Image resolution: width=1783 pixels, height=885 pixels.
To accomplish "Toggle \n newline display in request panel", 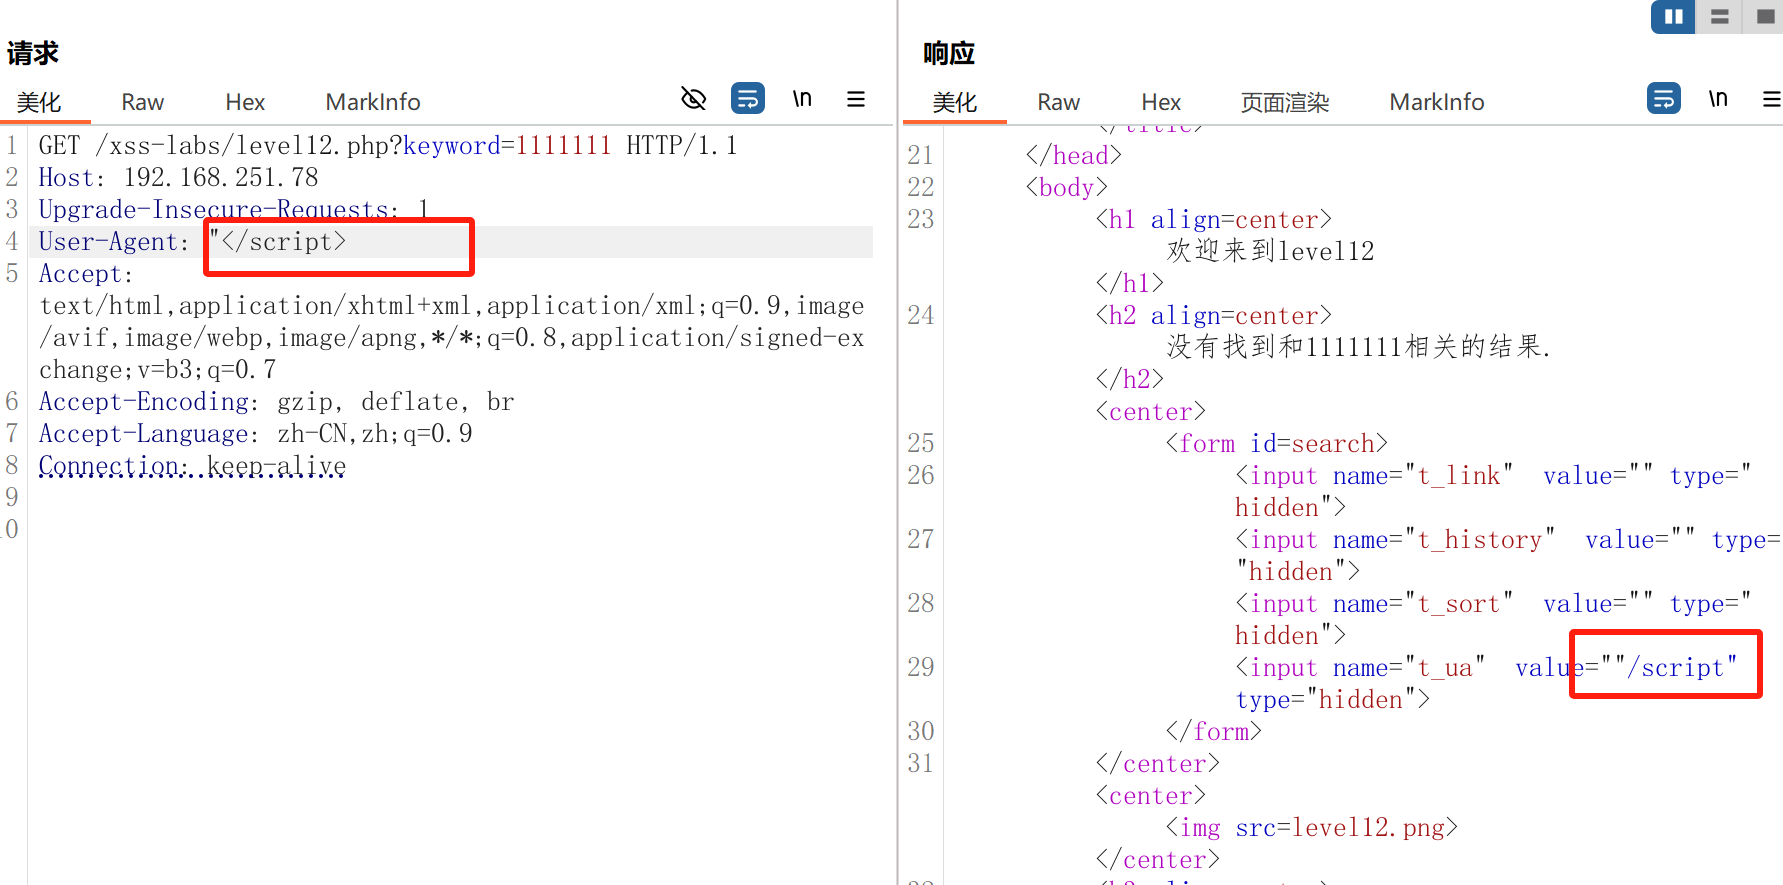I will [x=802, y=99].
